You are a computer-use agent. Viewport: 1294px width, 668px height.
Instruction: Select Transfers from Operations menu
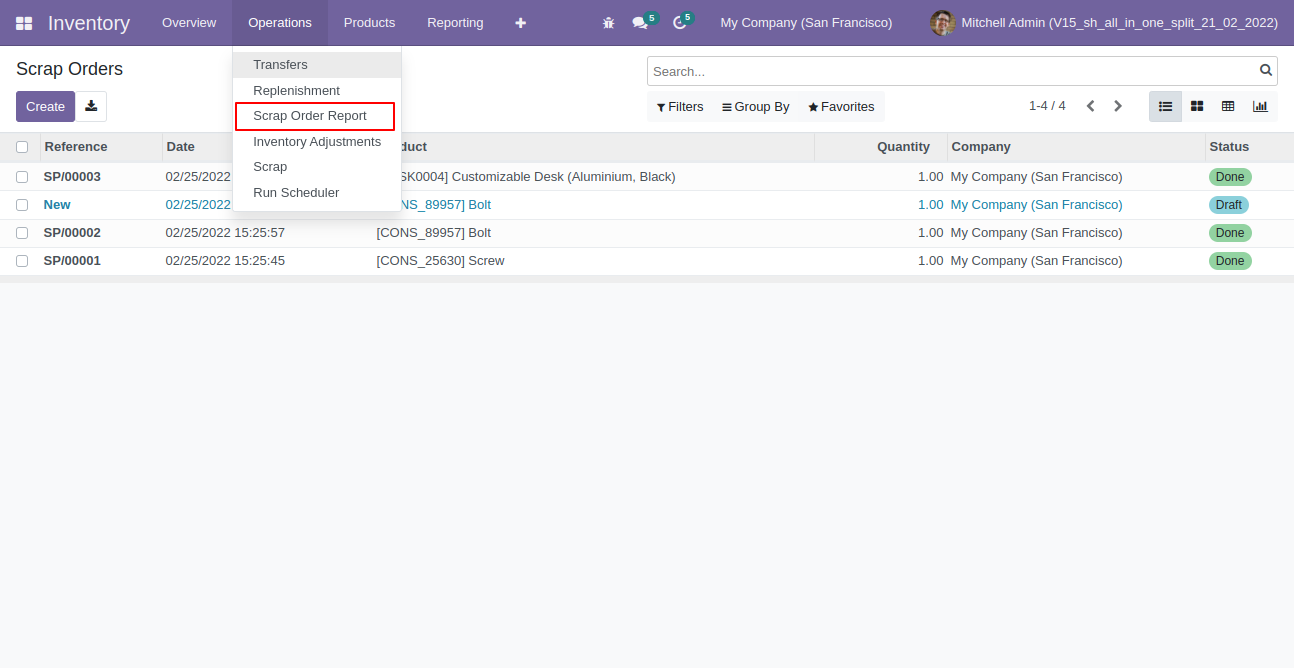coord(317,65)
